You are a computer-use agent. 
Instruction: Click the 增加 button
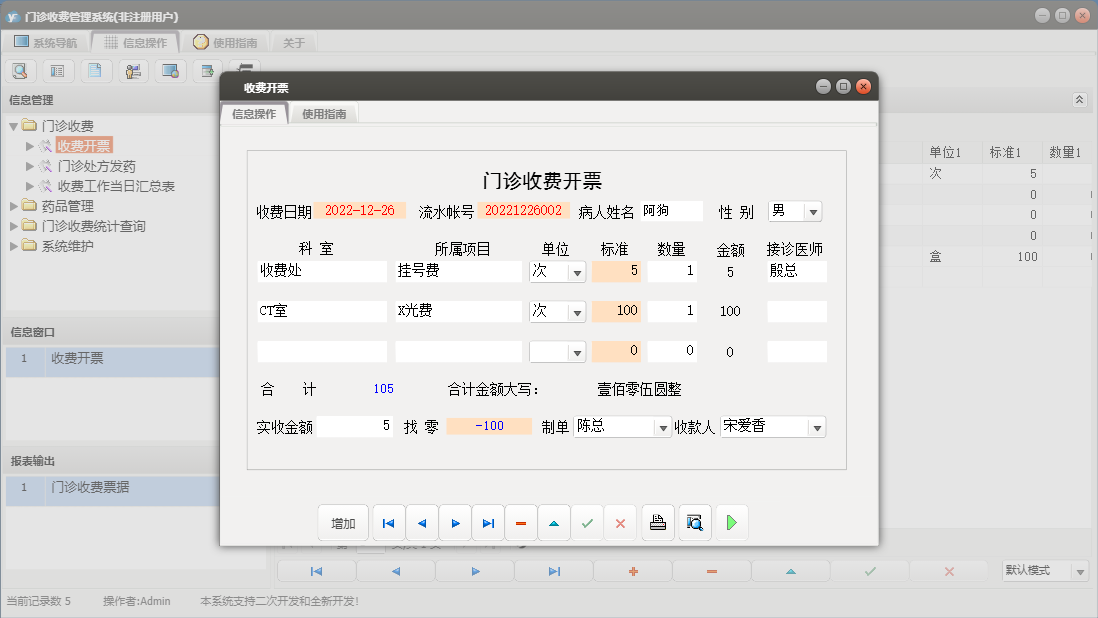(x=343, y=523)
